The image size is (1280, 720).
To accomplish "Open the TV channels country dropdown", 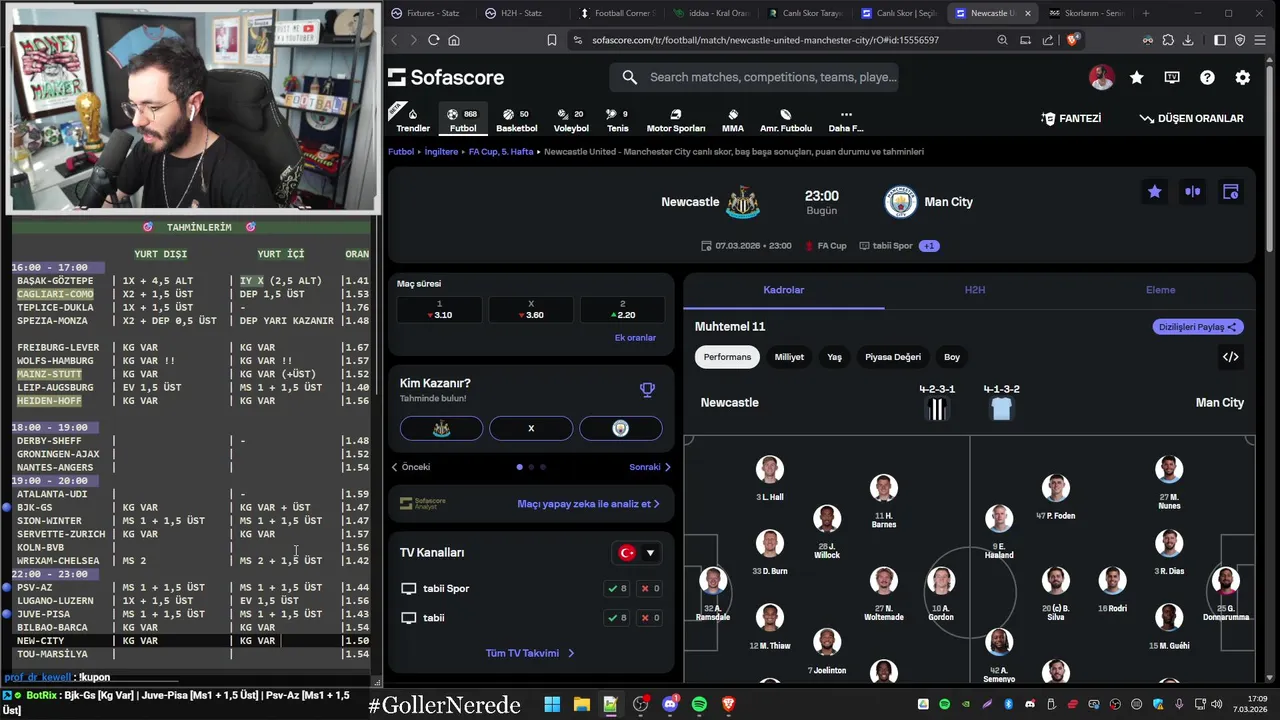I will coord(637,553).
